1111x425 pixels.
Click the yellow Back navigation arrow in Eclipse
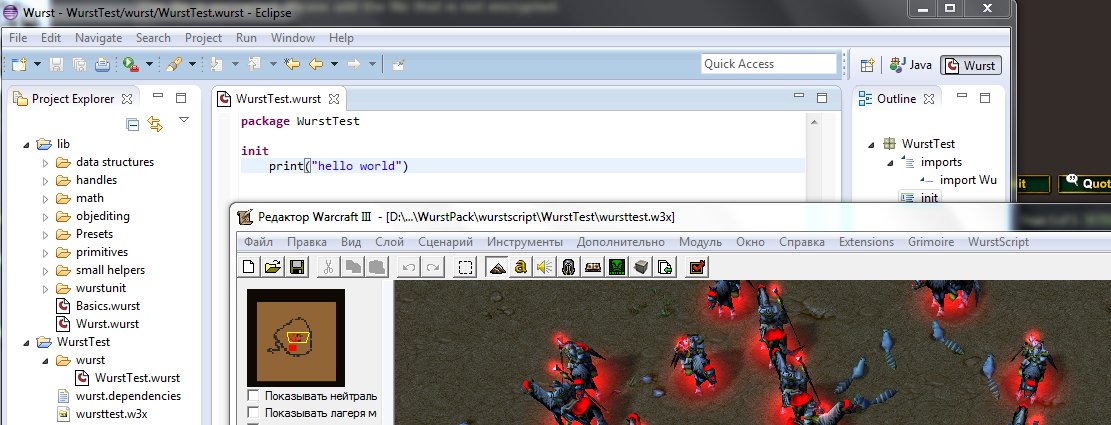(316, 64)
